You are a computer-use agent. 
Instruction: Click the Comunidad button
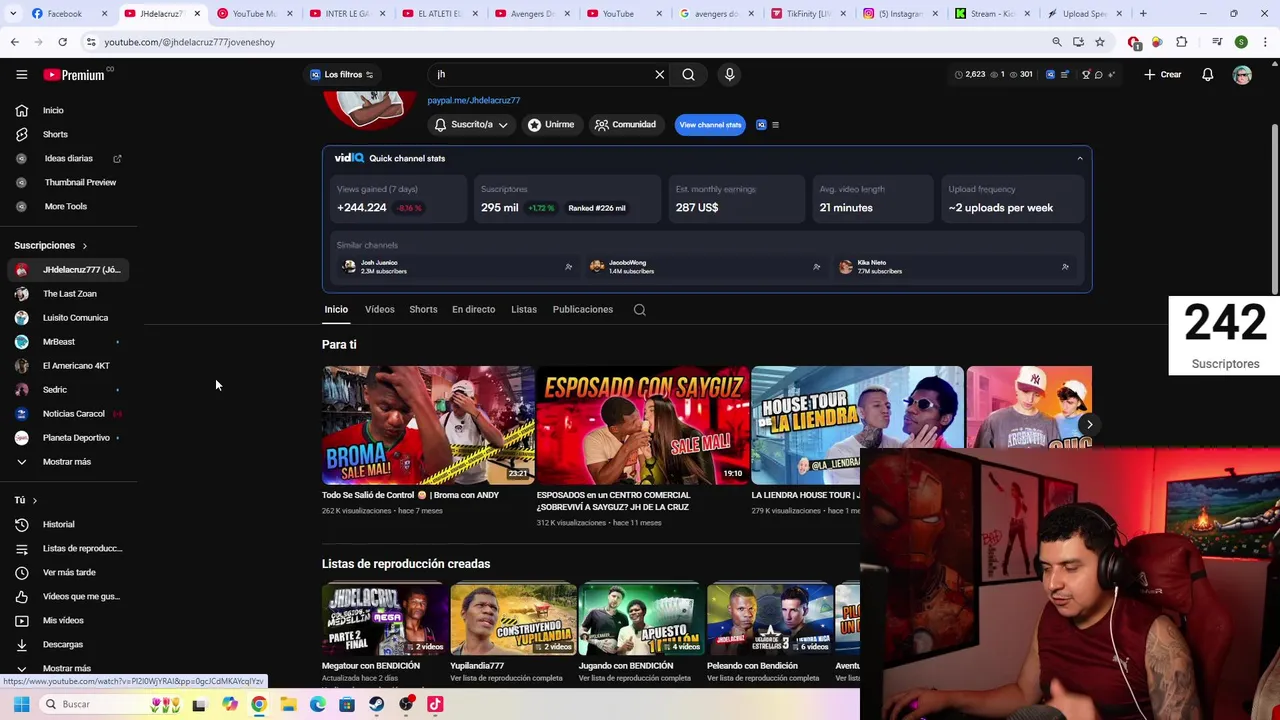[x=625, y=125]
